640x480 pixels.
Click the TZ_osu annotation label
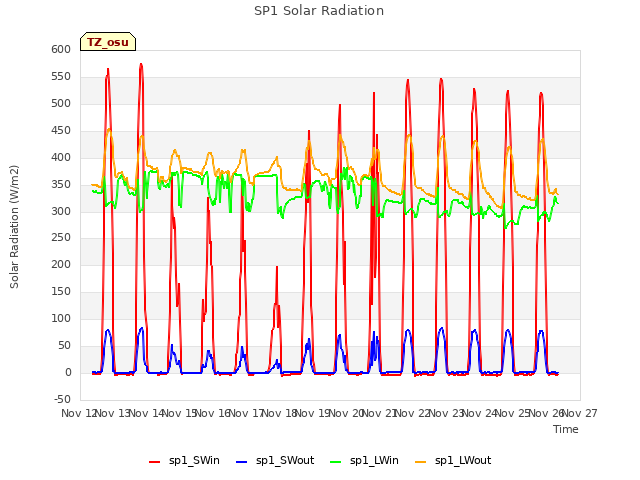pyautogui.click(x=108, y=42)
